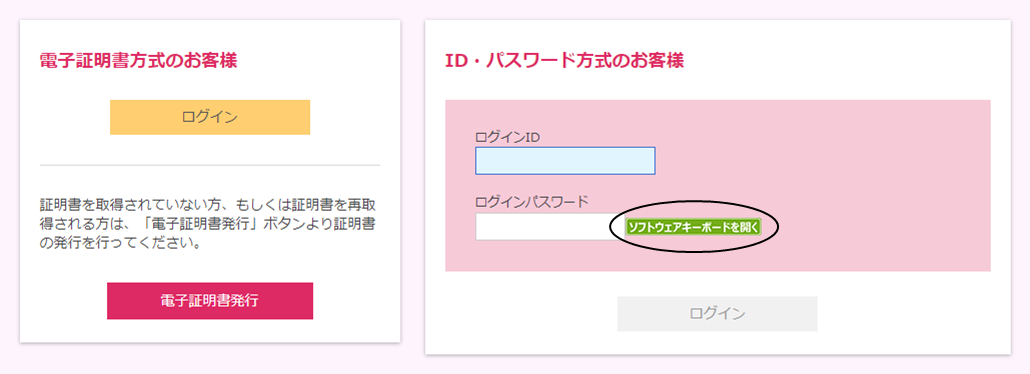Click the gray ログイン button below the form
Image resolution: width=1030 pixels, height=374 pixels.
(717, 314)
